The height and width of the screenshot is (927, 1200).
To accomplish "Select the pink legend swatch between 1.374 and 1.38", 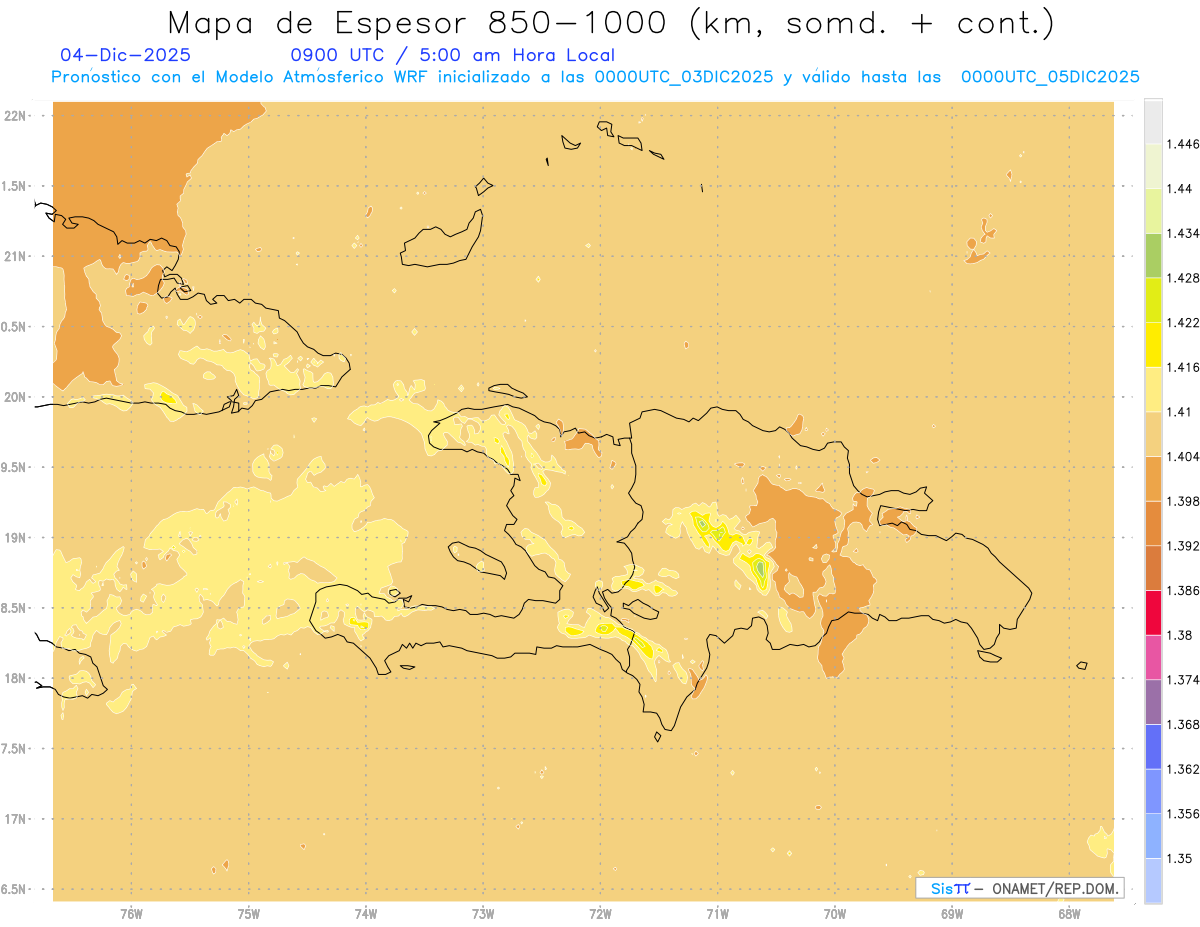I will pyautogui.click(x=1153, y=657).
